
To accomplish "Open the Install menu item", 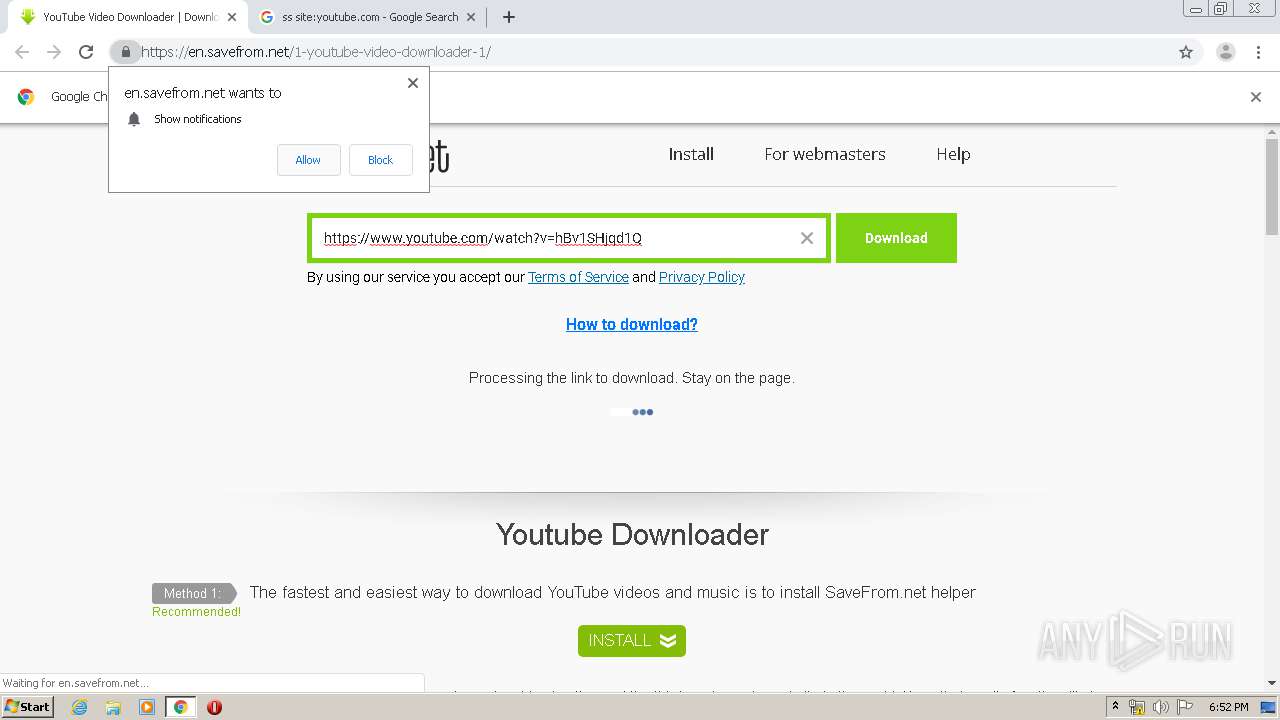I will (x=691, y=154).
